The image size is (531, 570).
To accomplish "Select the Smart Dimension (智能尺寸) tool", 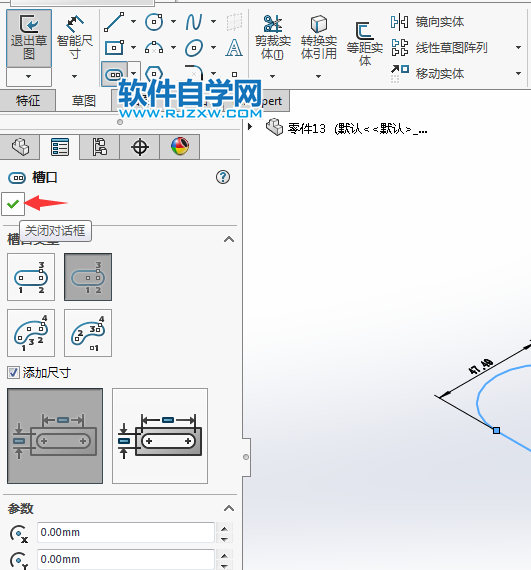I will [75, 38].
